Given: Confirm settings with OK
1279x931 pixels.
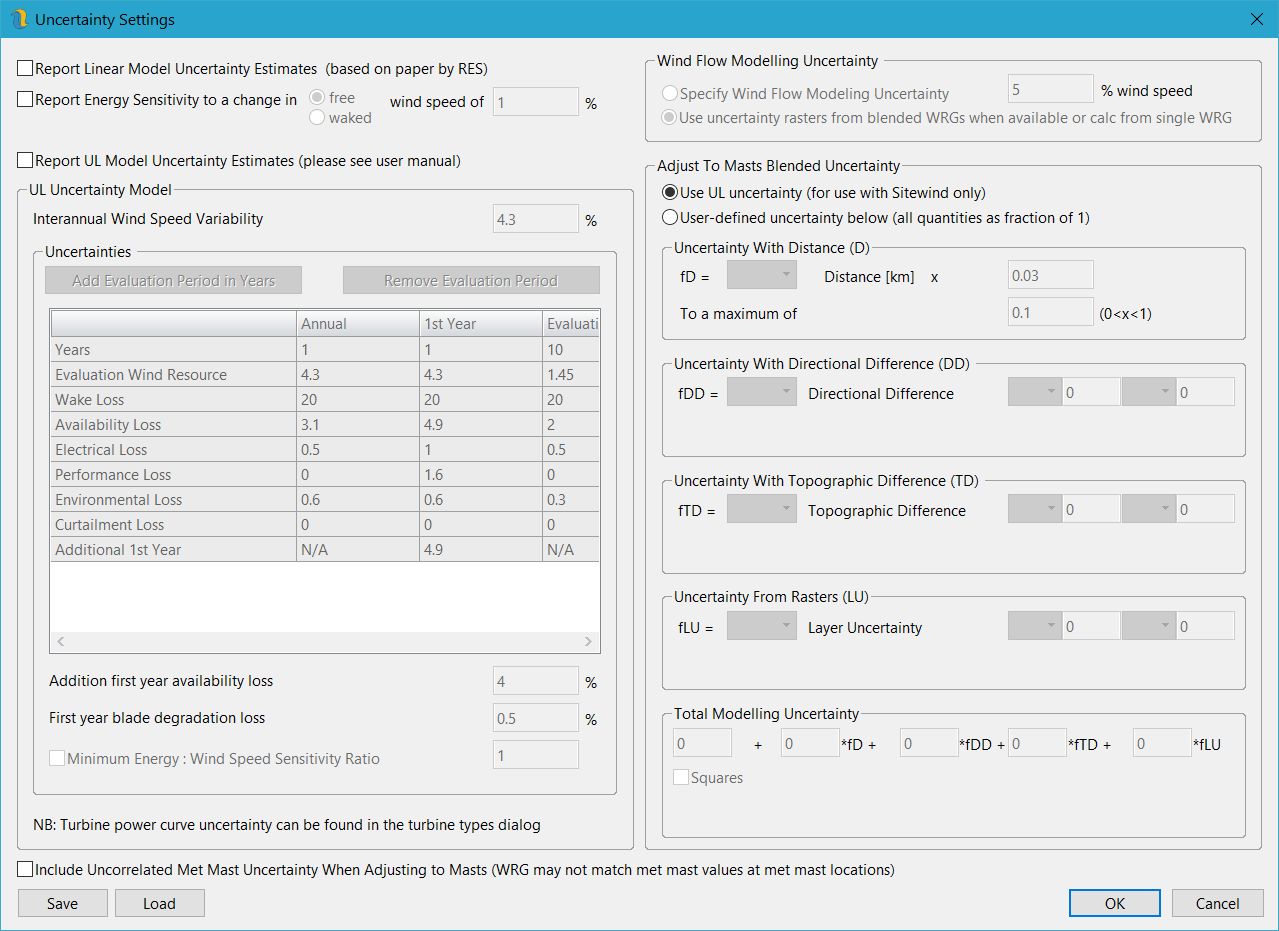Looking at the screenshot, I should click(x=1115, y=904).
